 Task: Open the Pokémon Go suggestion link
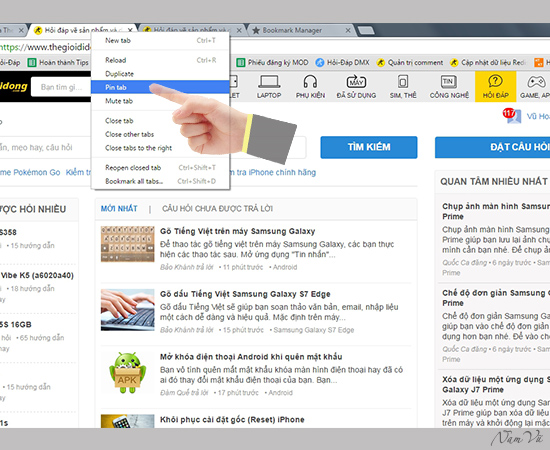[30, 172]
